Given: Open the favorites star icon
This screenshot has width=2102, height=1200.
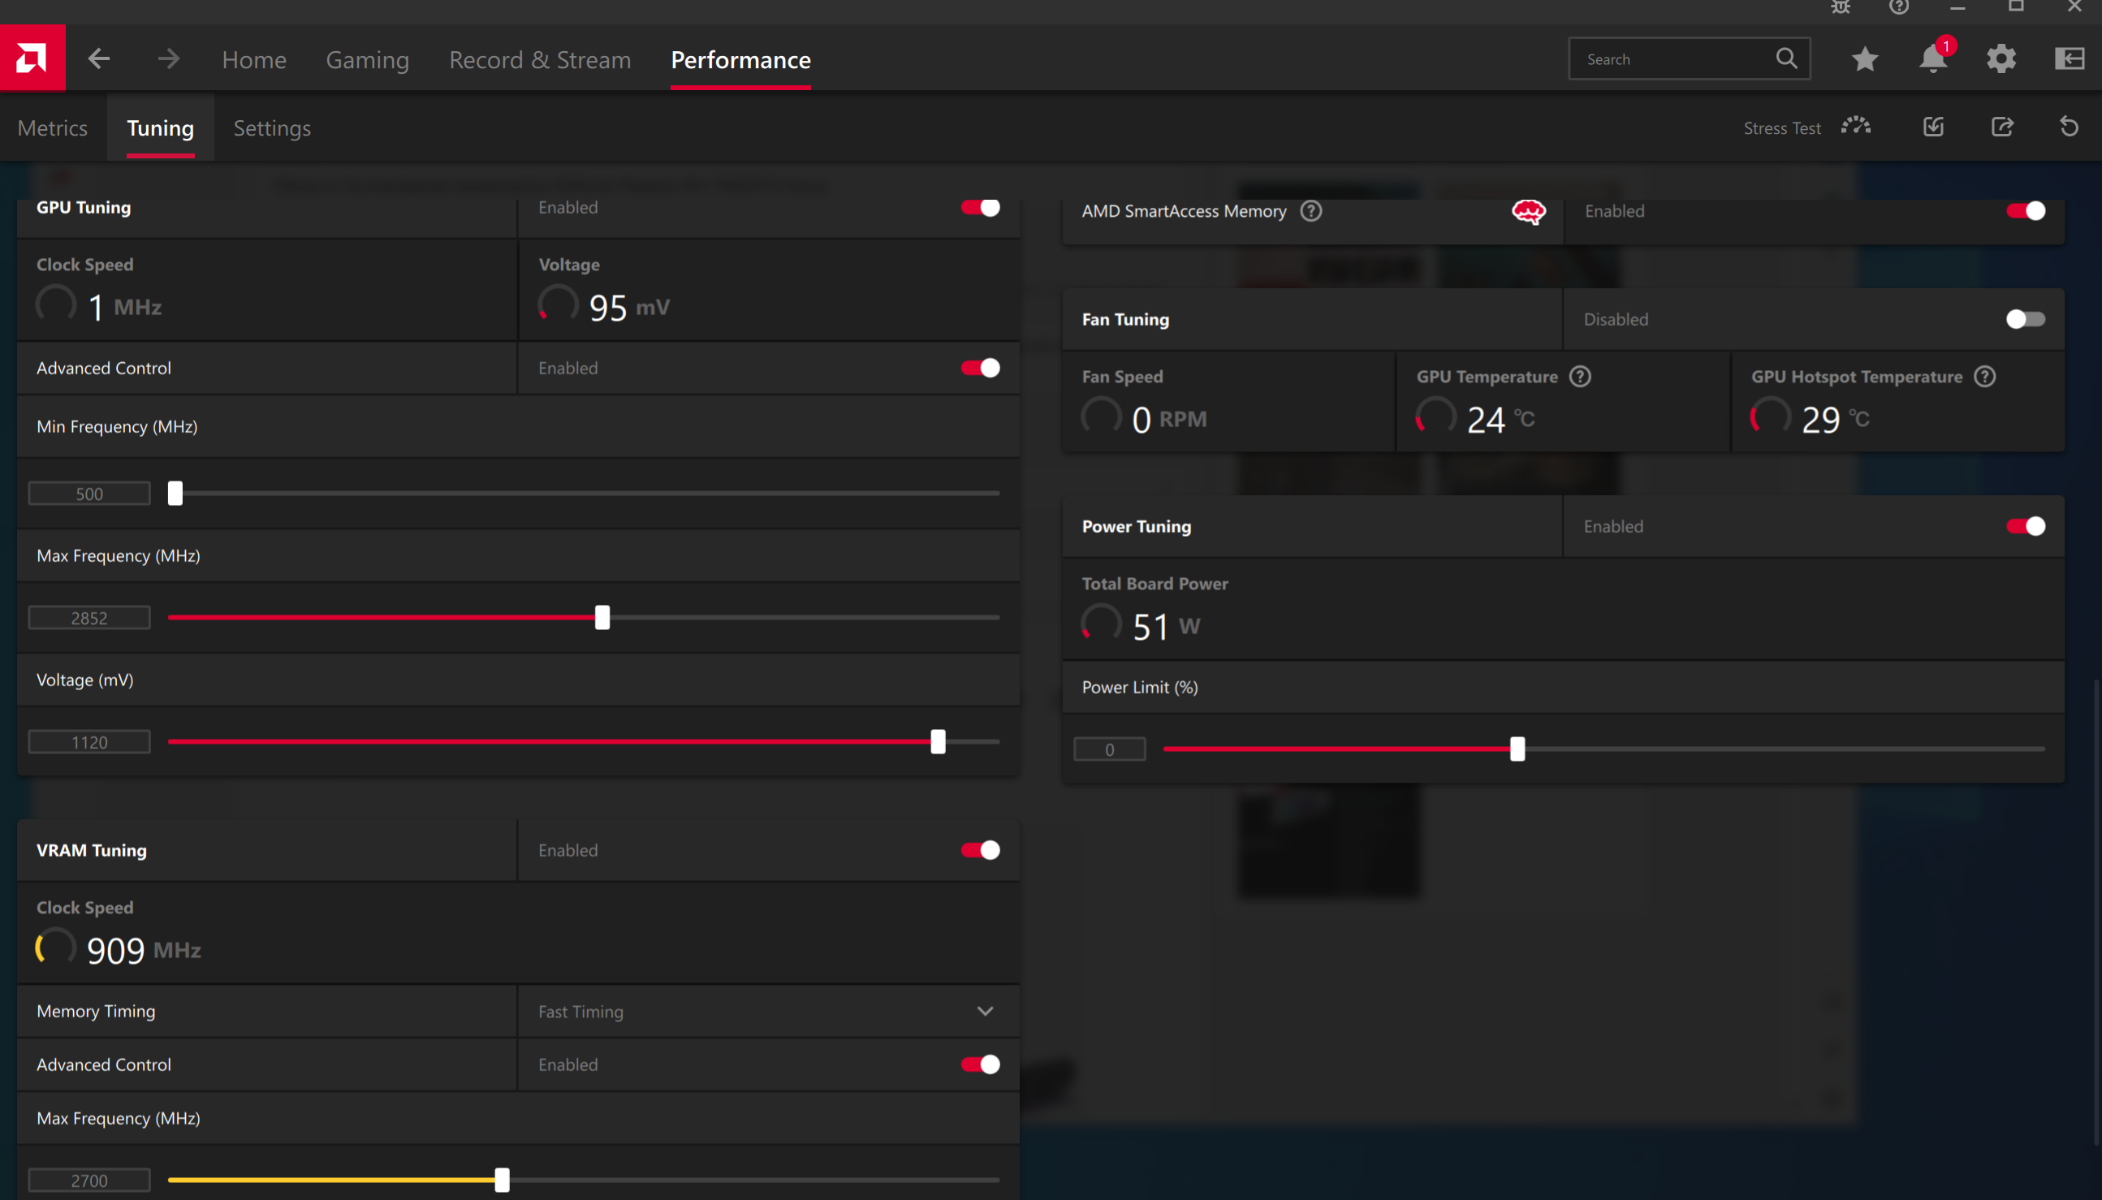Looking at the screenshot, I should 1864,59.
